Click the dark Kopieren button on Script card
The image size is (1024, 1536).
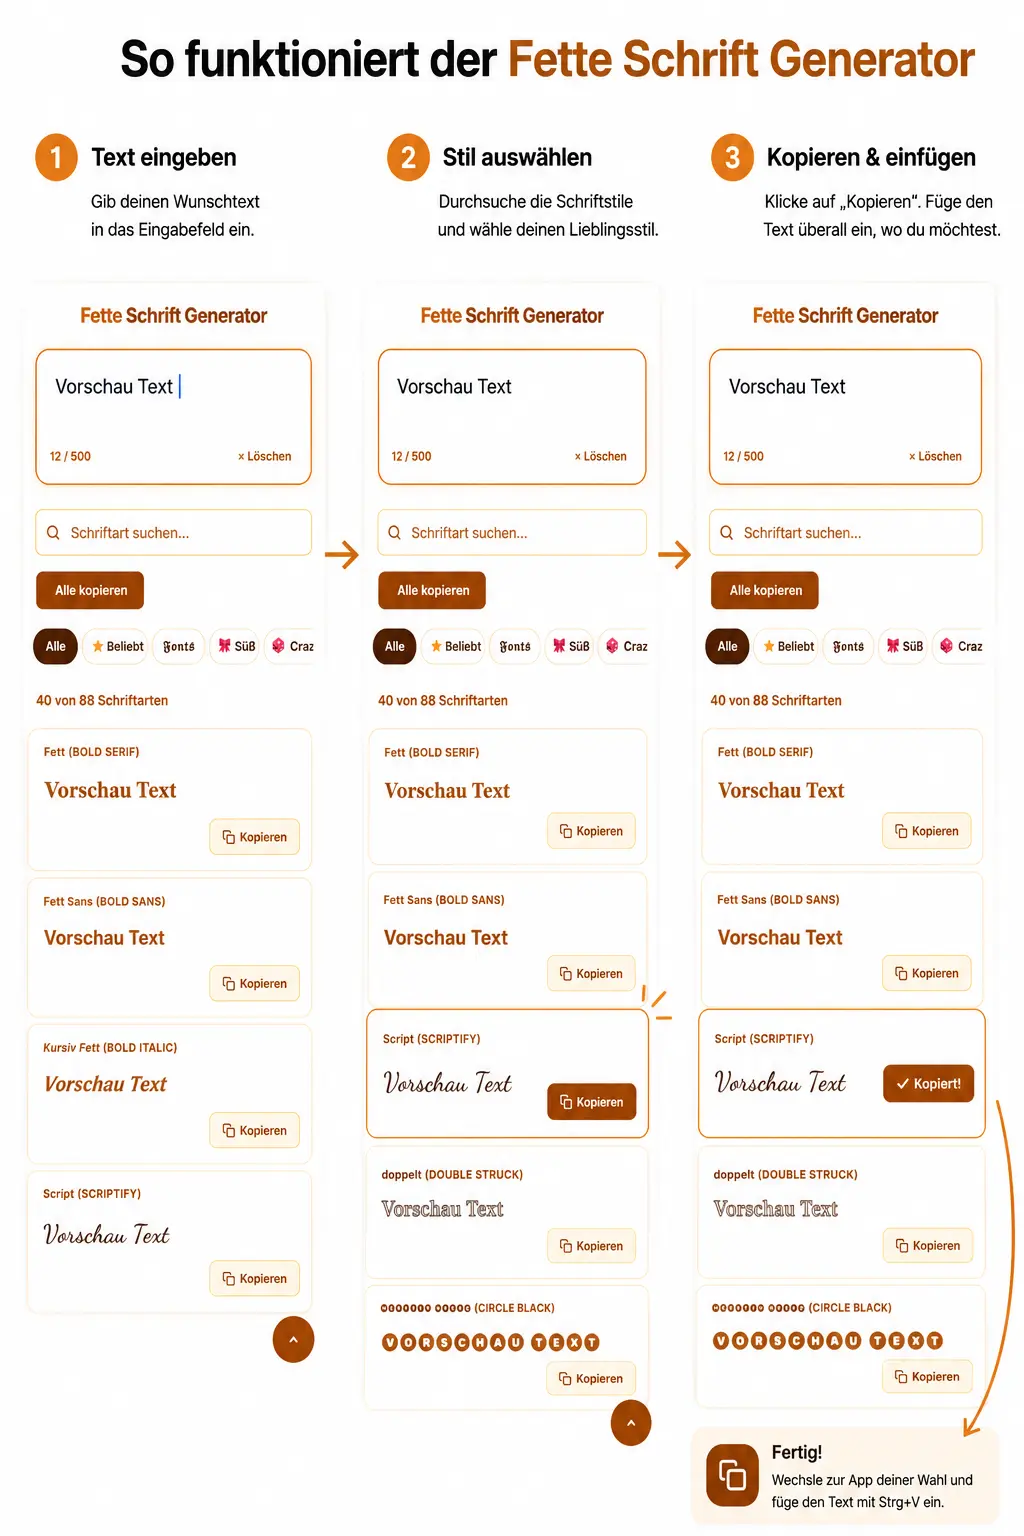[592, 1102]
